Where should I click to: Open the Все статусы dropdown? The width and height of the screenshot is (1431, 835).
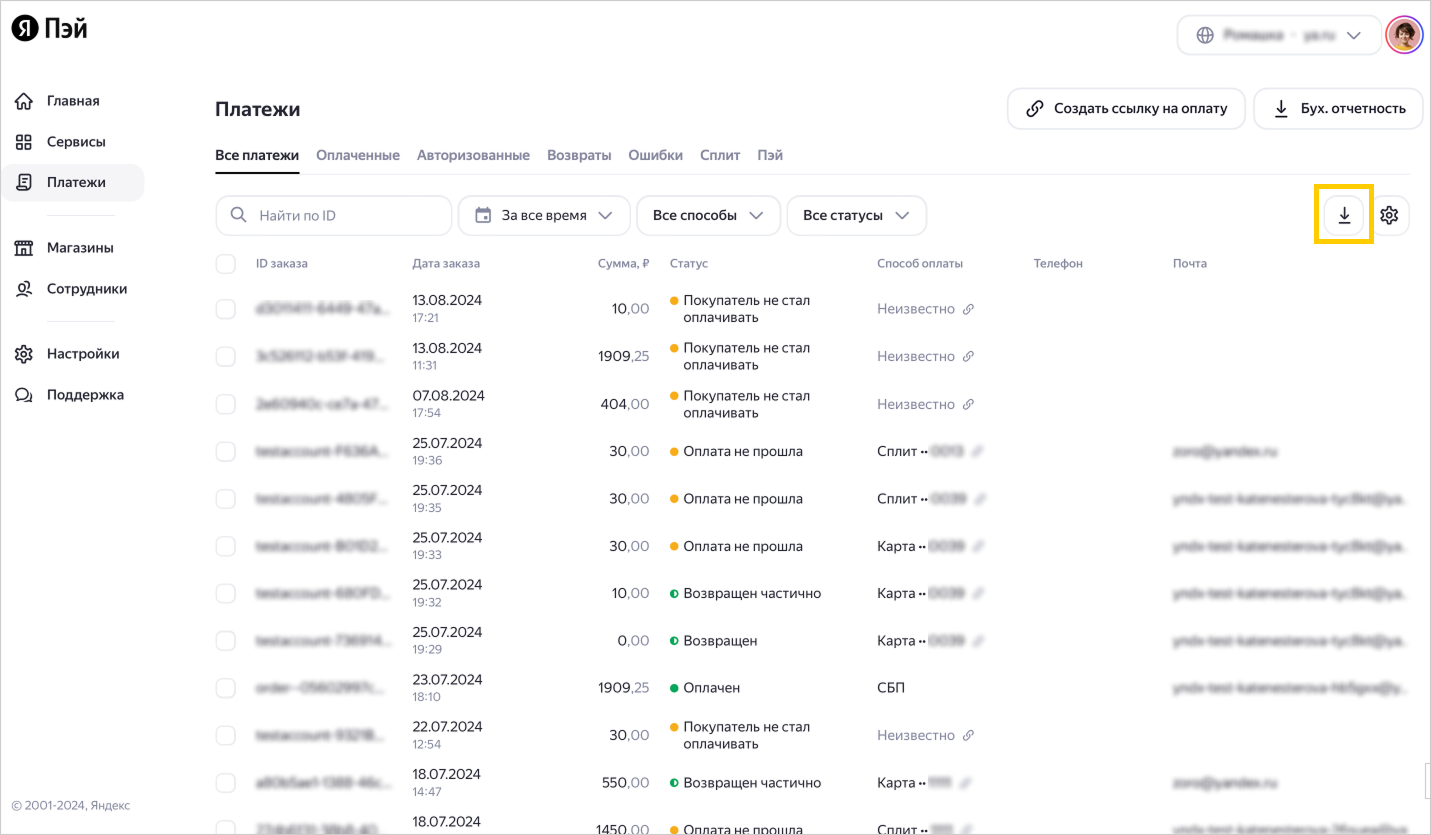(856, 215)
